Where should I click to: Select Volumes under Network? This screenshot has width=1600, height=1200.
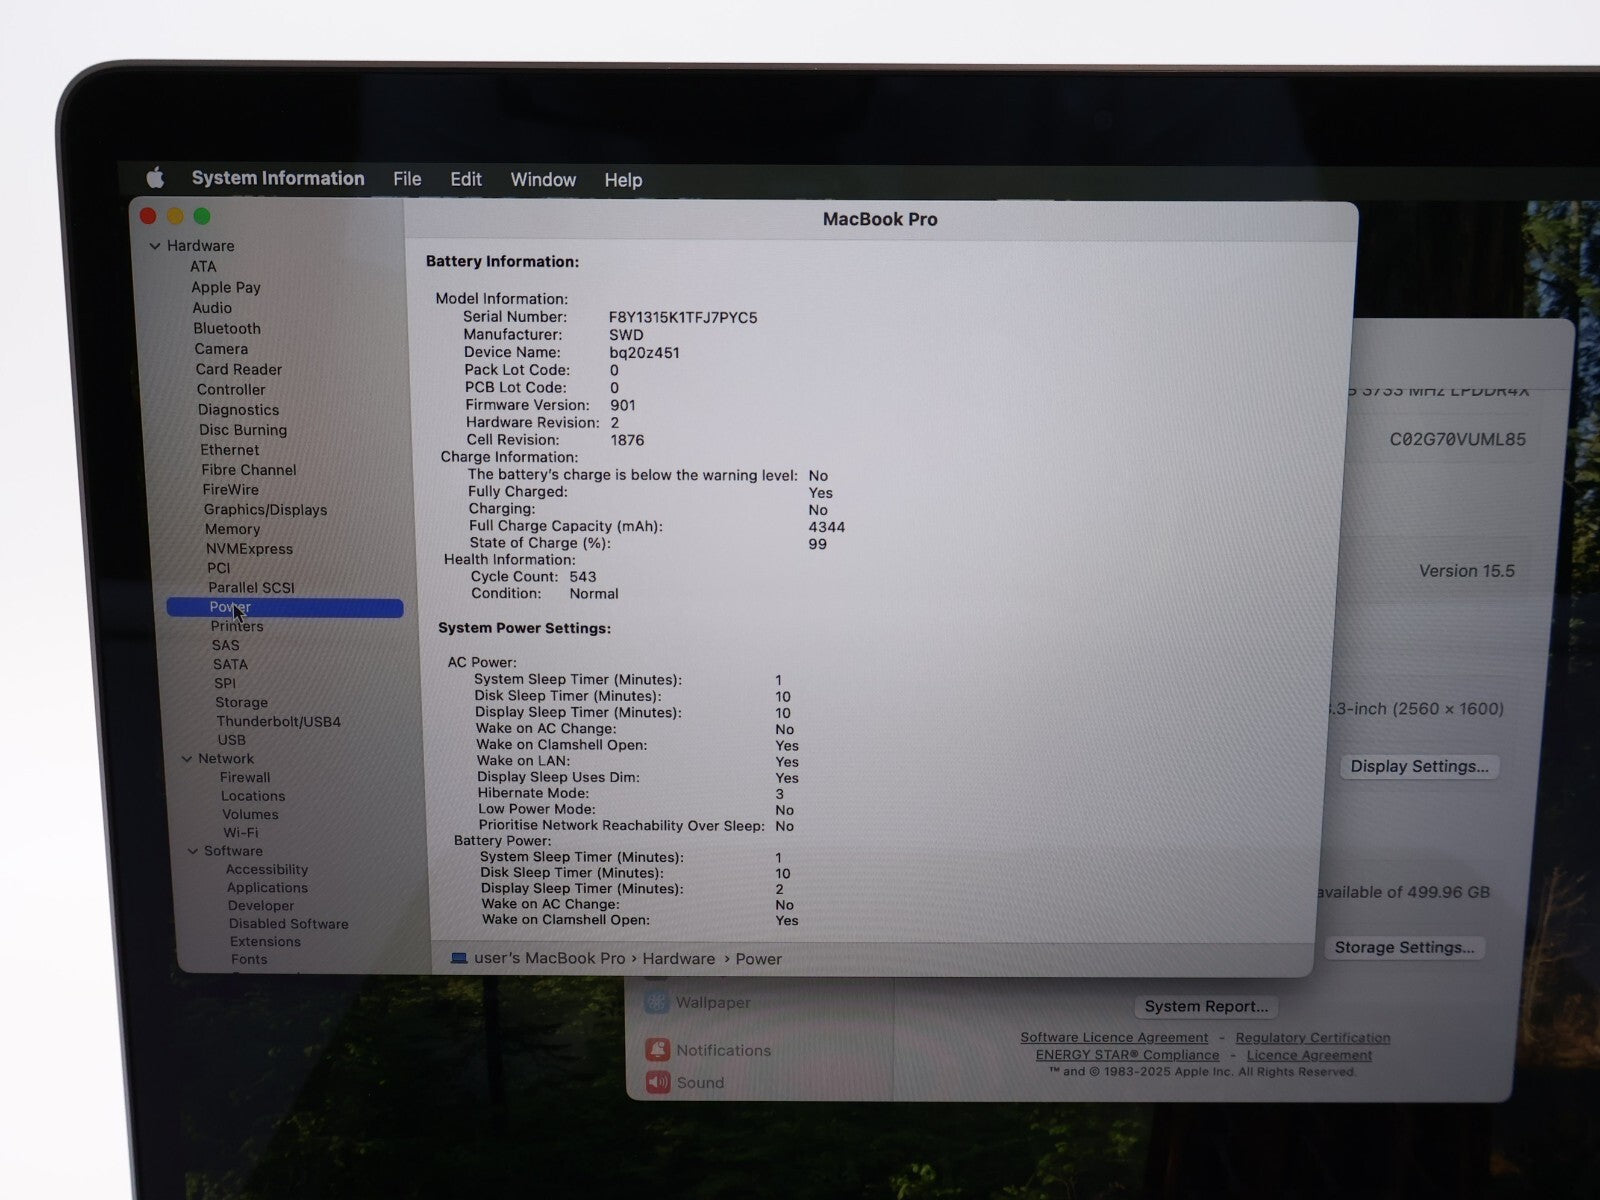(250, 814)
